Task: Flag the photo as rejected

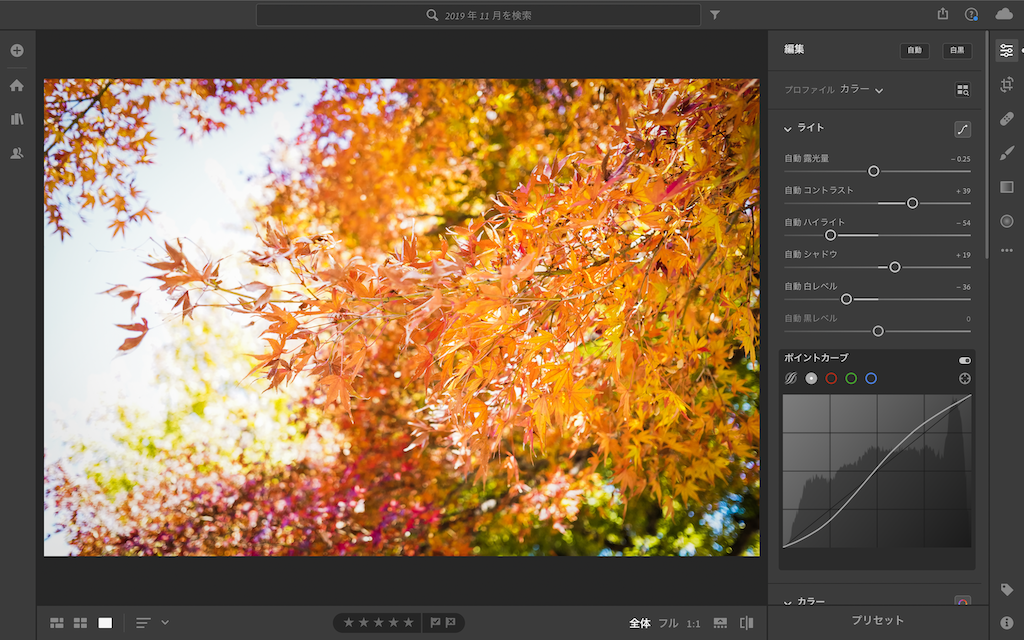Action: (x=451, y=623)
